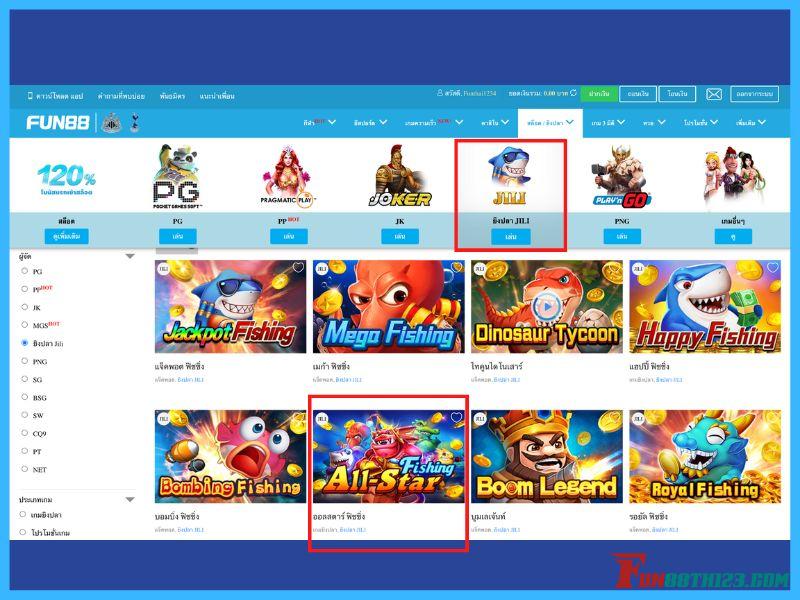Open the fourth top bar link
The width and height of the screenshot is (800, 600).
click(217, 95)
